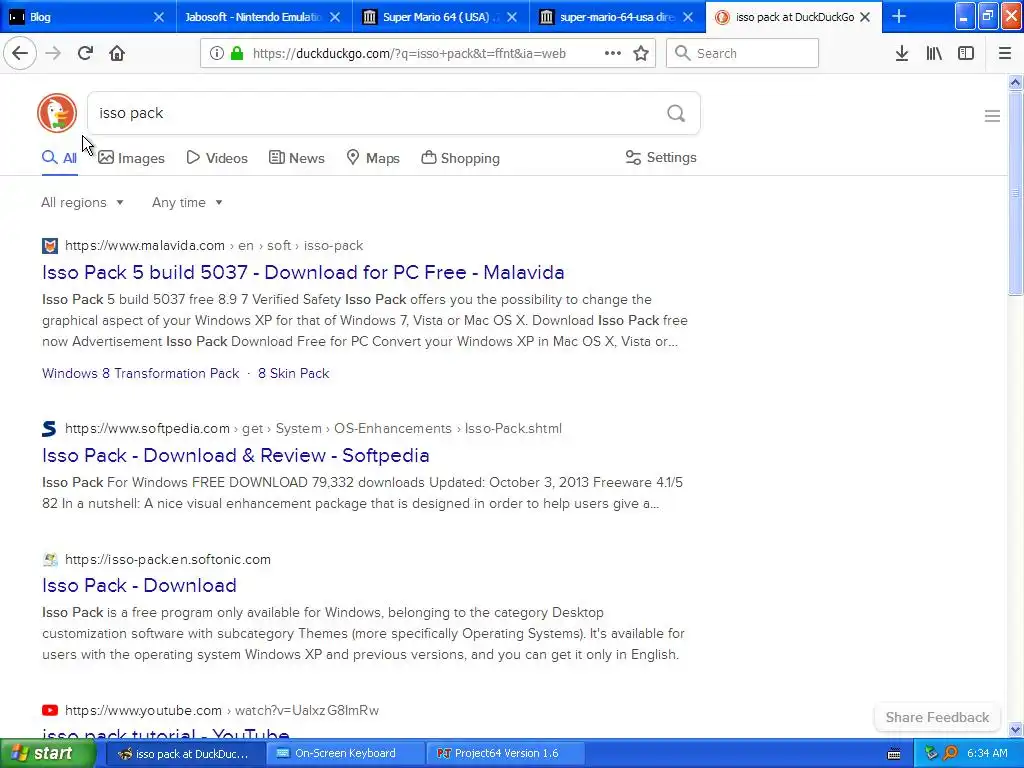Click the DuckDuckGo duck logo

pos(57,113)
